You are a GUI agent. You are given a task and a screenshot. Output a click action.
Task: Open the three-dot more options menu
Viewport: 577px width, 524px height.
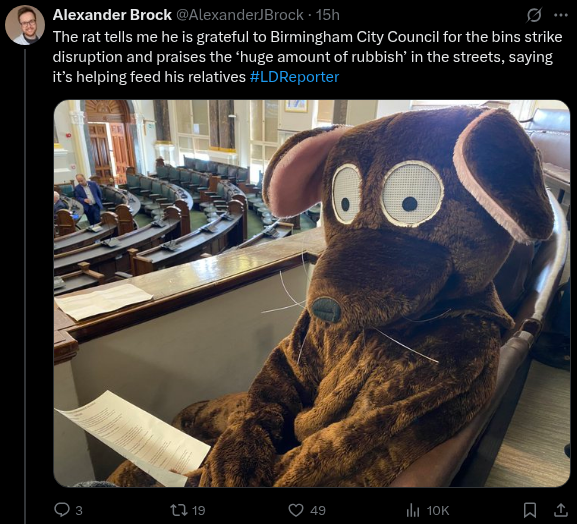point(561,15)
